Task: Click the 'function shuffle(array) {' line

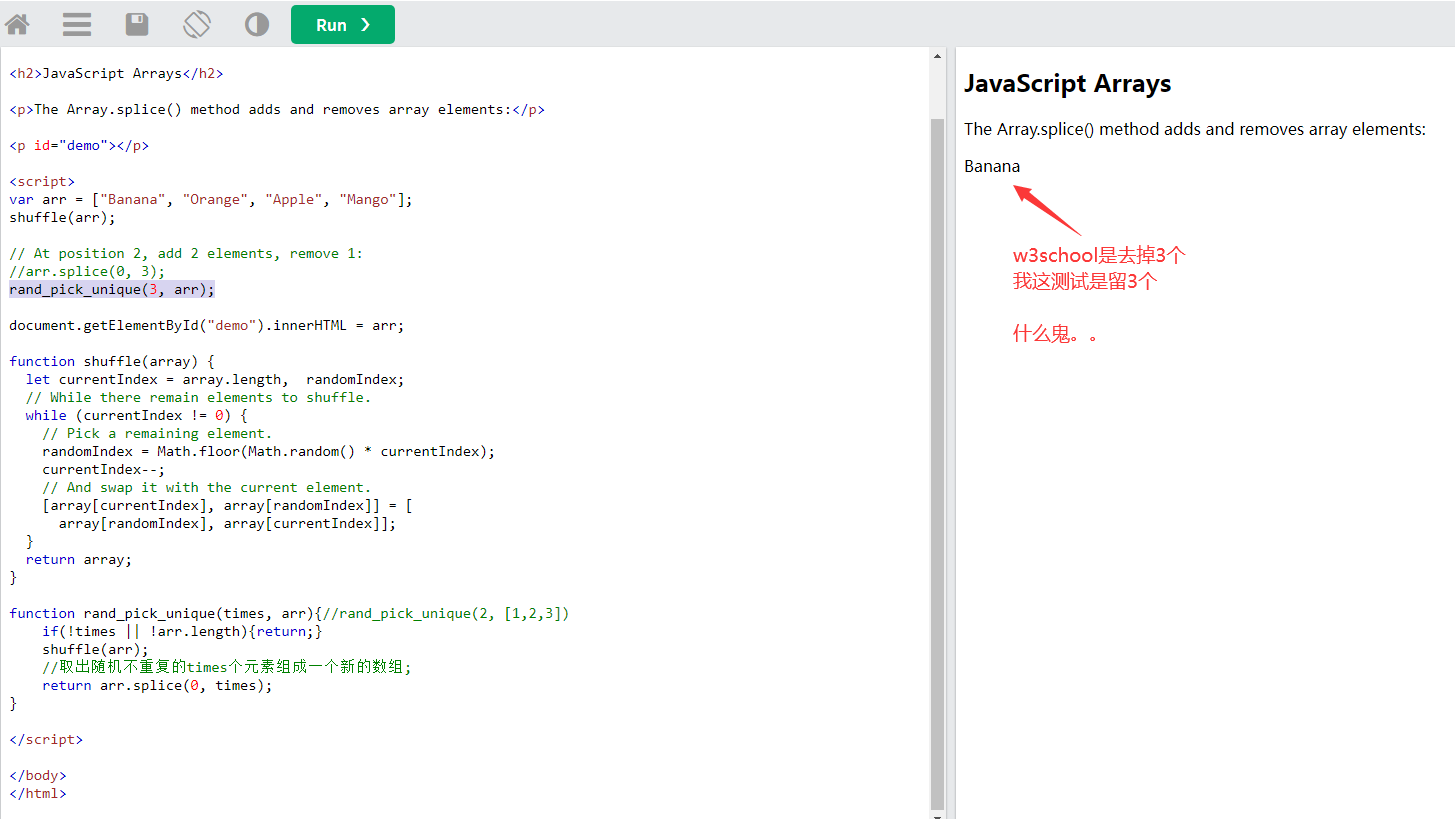Action: click(x=112, y=361)
